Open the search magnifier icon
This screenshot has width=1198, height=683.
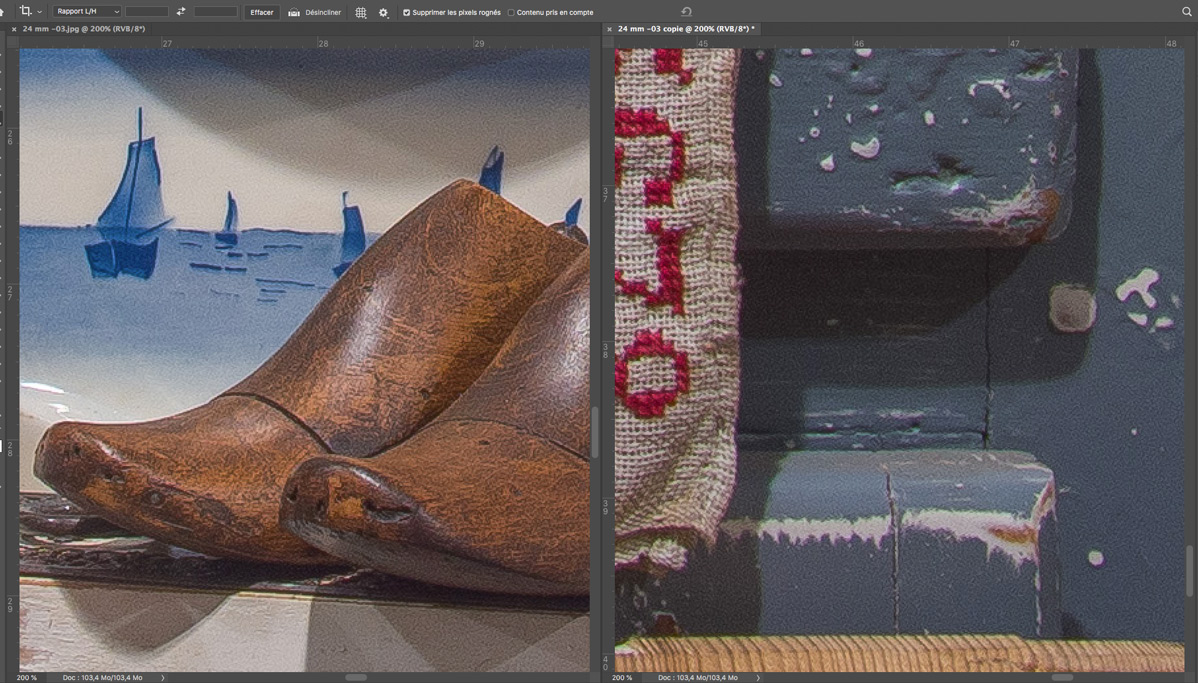click(x=1187, y=12)
